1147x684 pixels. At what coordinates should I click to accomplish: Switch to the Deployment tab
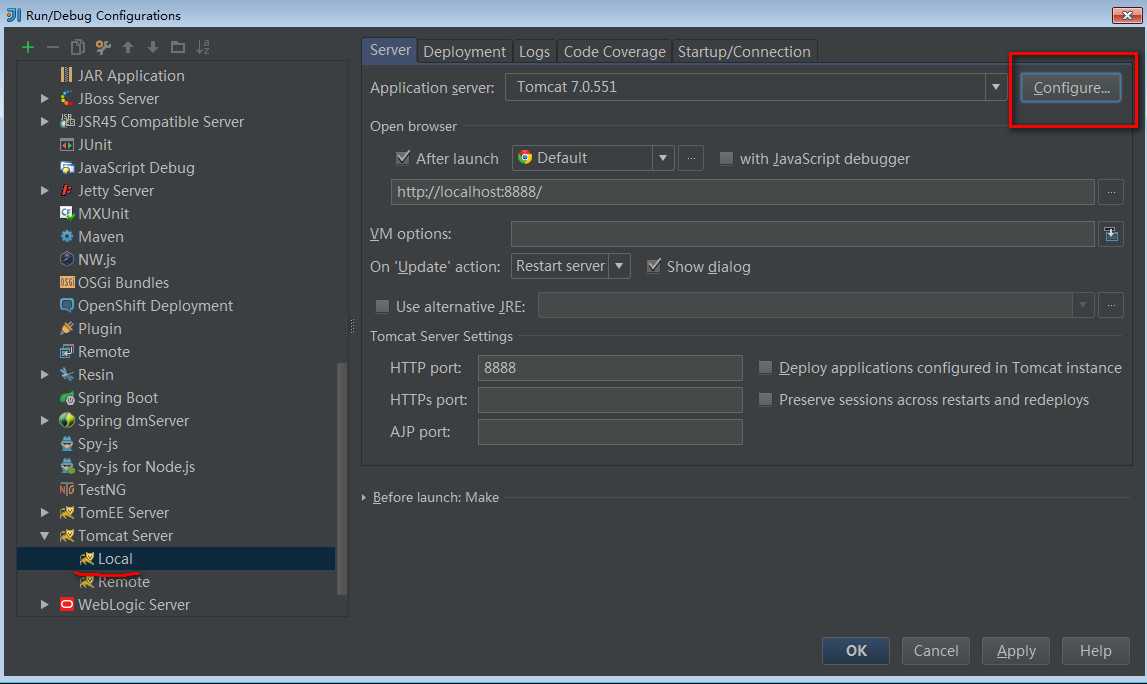[465, 52]
